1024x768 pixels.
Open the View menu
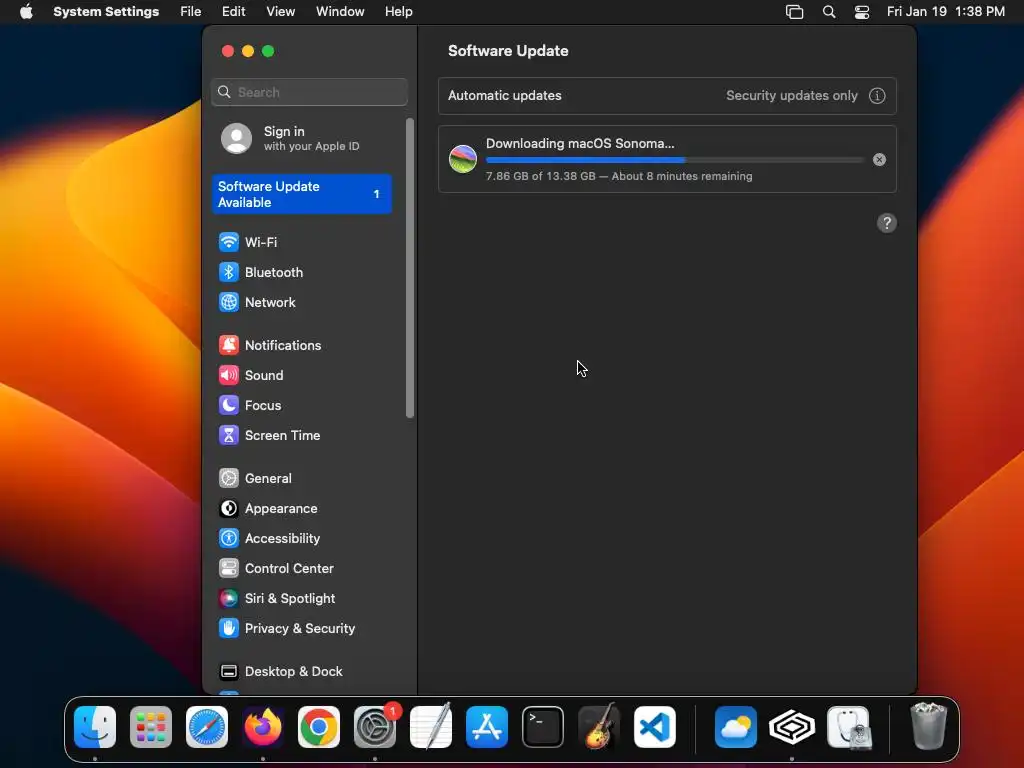click(281, 12)
